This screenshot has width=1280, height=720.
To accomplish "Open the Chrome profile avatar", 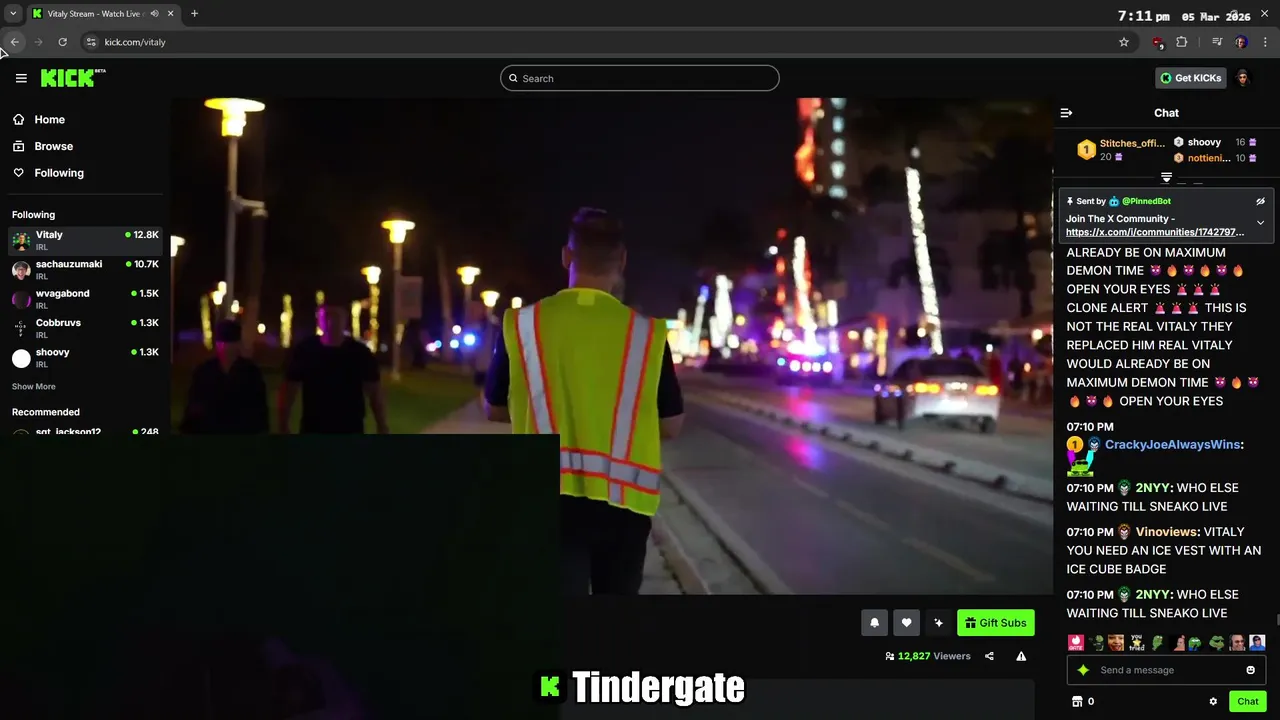I will 1241,42.
